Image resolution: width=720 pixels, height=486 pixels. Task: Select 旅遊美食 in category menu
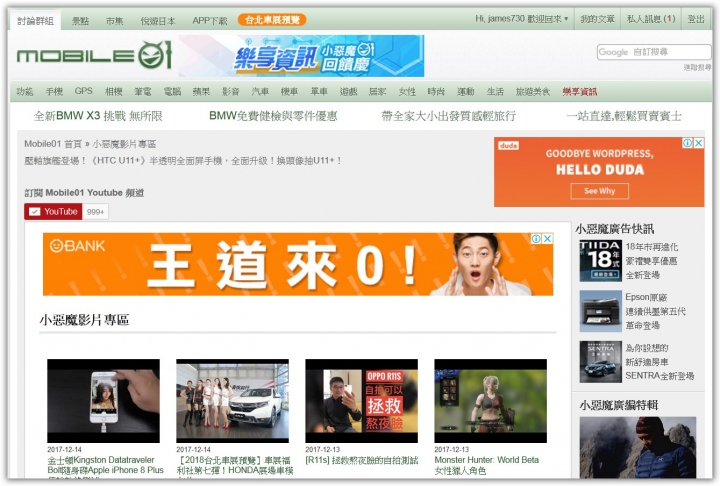click(533, 91)
